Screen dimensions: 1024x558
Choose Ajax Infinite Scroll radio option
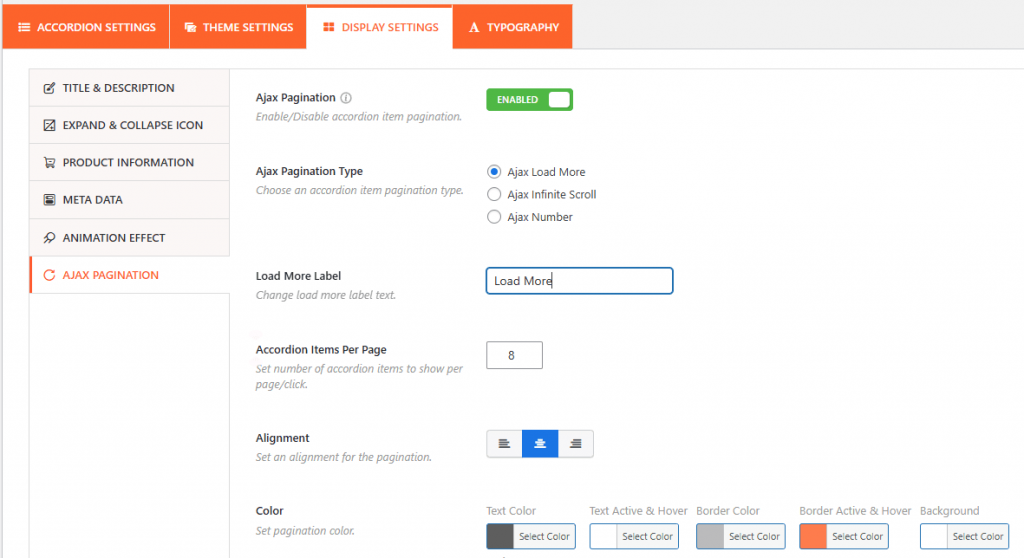click(x=494, y=194)
